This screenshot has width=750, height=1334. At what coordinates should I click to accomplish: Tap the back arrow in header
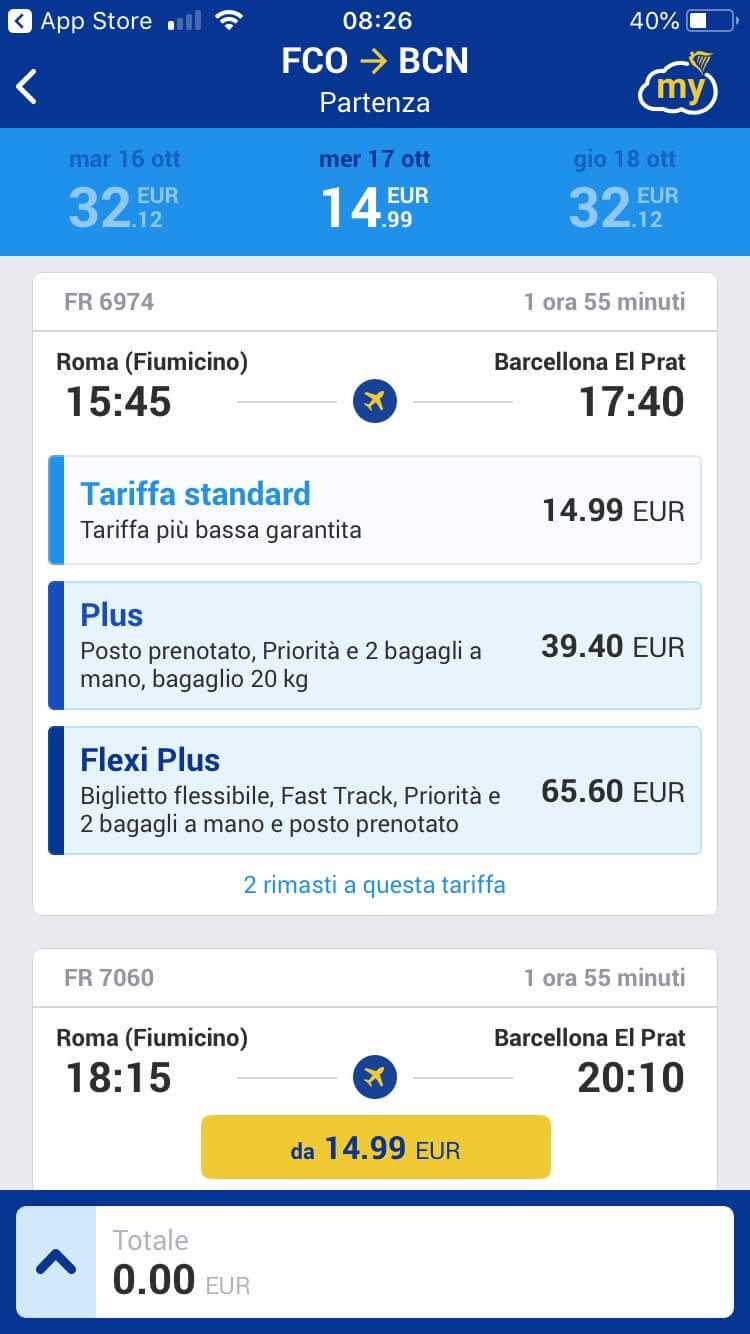point(27,87)
